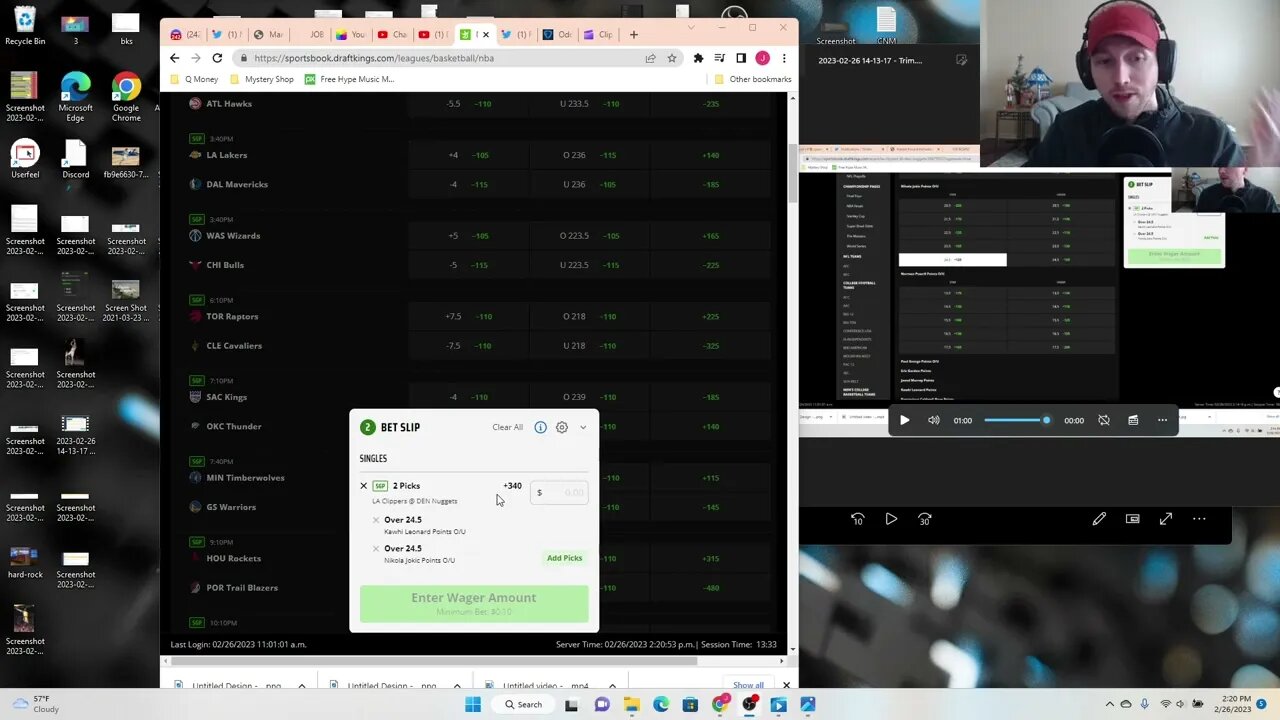
Task: Open TOR Raptors team link
Action: point(232,317)
